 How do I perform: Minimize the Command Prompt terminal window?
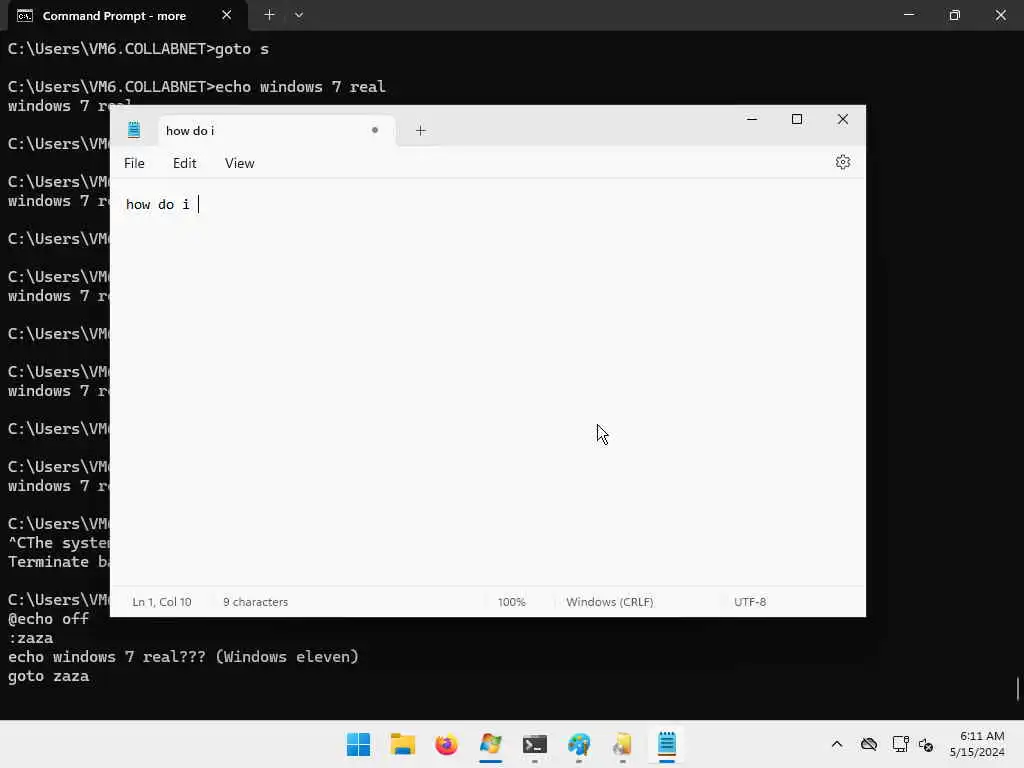[908, 14]
